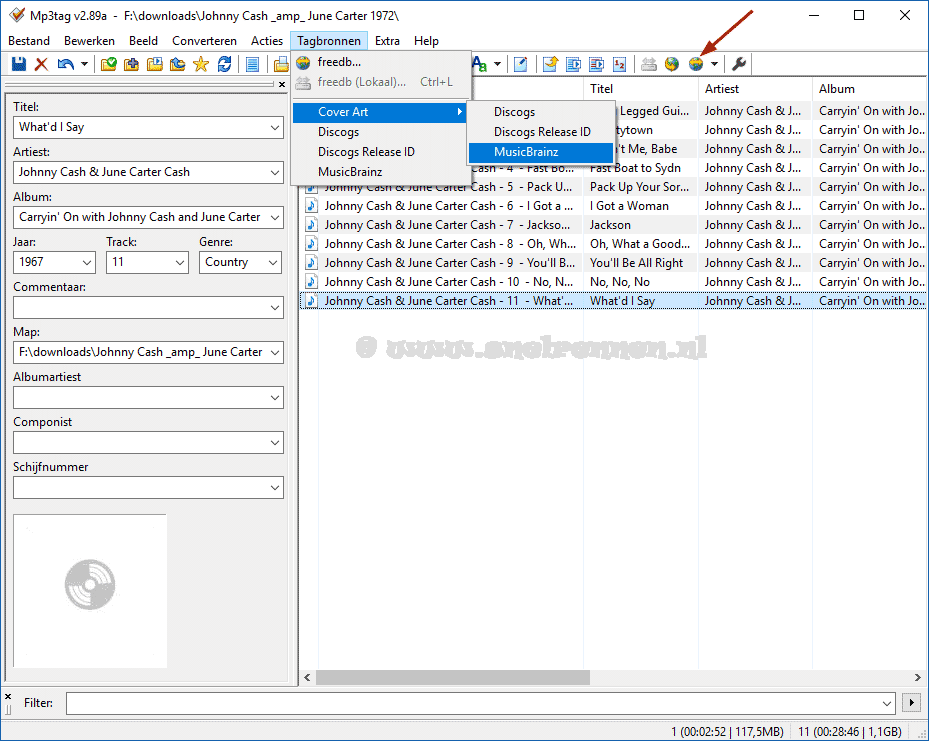Click the Aa case conversion icon
The width and height of the screenshot is (929, 741).
(479, 64)
